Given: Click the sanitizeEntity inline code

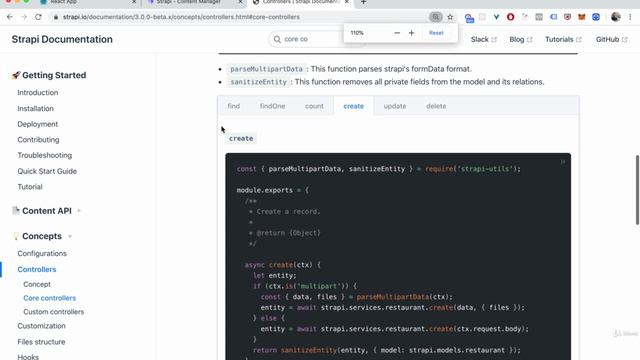Looking at the screenshot, I should [258, 82].
